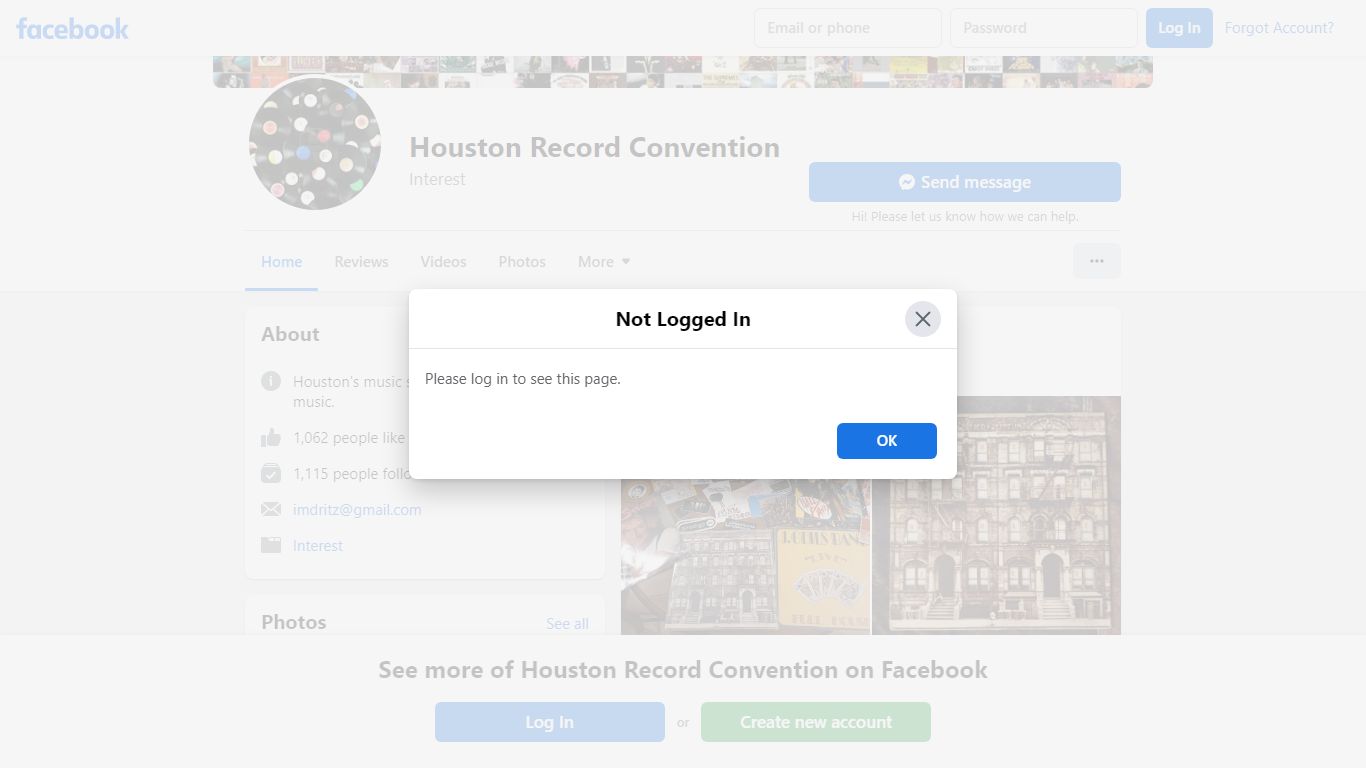The height and width of the screenshot is (768, 1366).
Task: Select the Home tab
Action: pyautogui.click(x=281, y=262)
